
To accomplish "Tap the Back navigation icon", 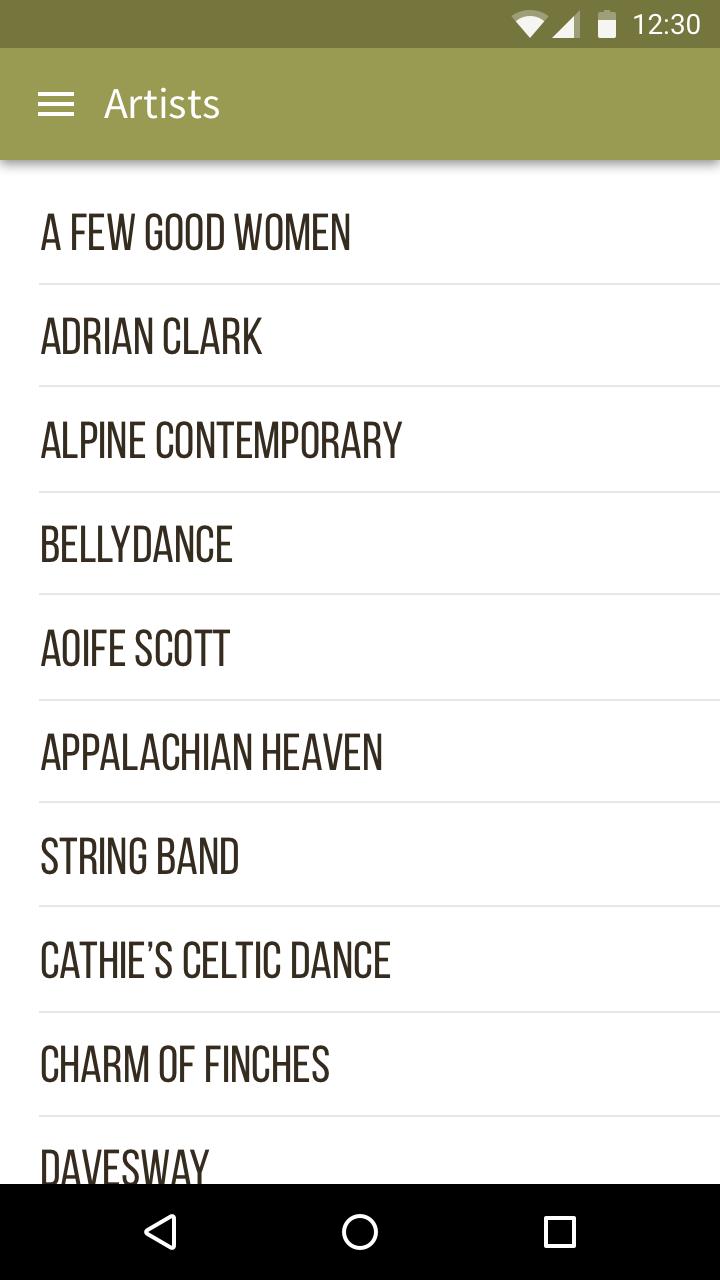I will pos(160,1231).
